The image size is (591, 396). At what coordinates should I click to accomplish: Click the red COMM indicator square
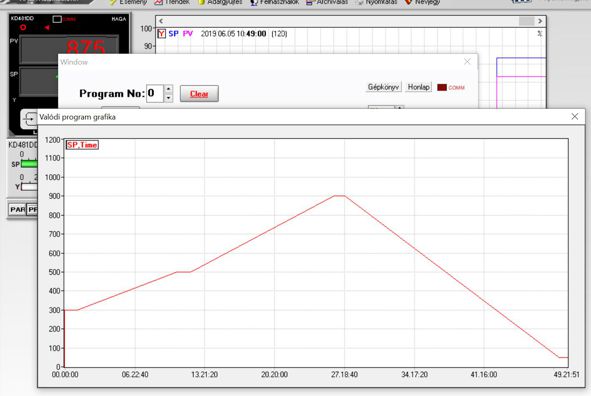[442, 87]
